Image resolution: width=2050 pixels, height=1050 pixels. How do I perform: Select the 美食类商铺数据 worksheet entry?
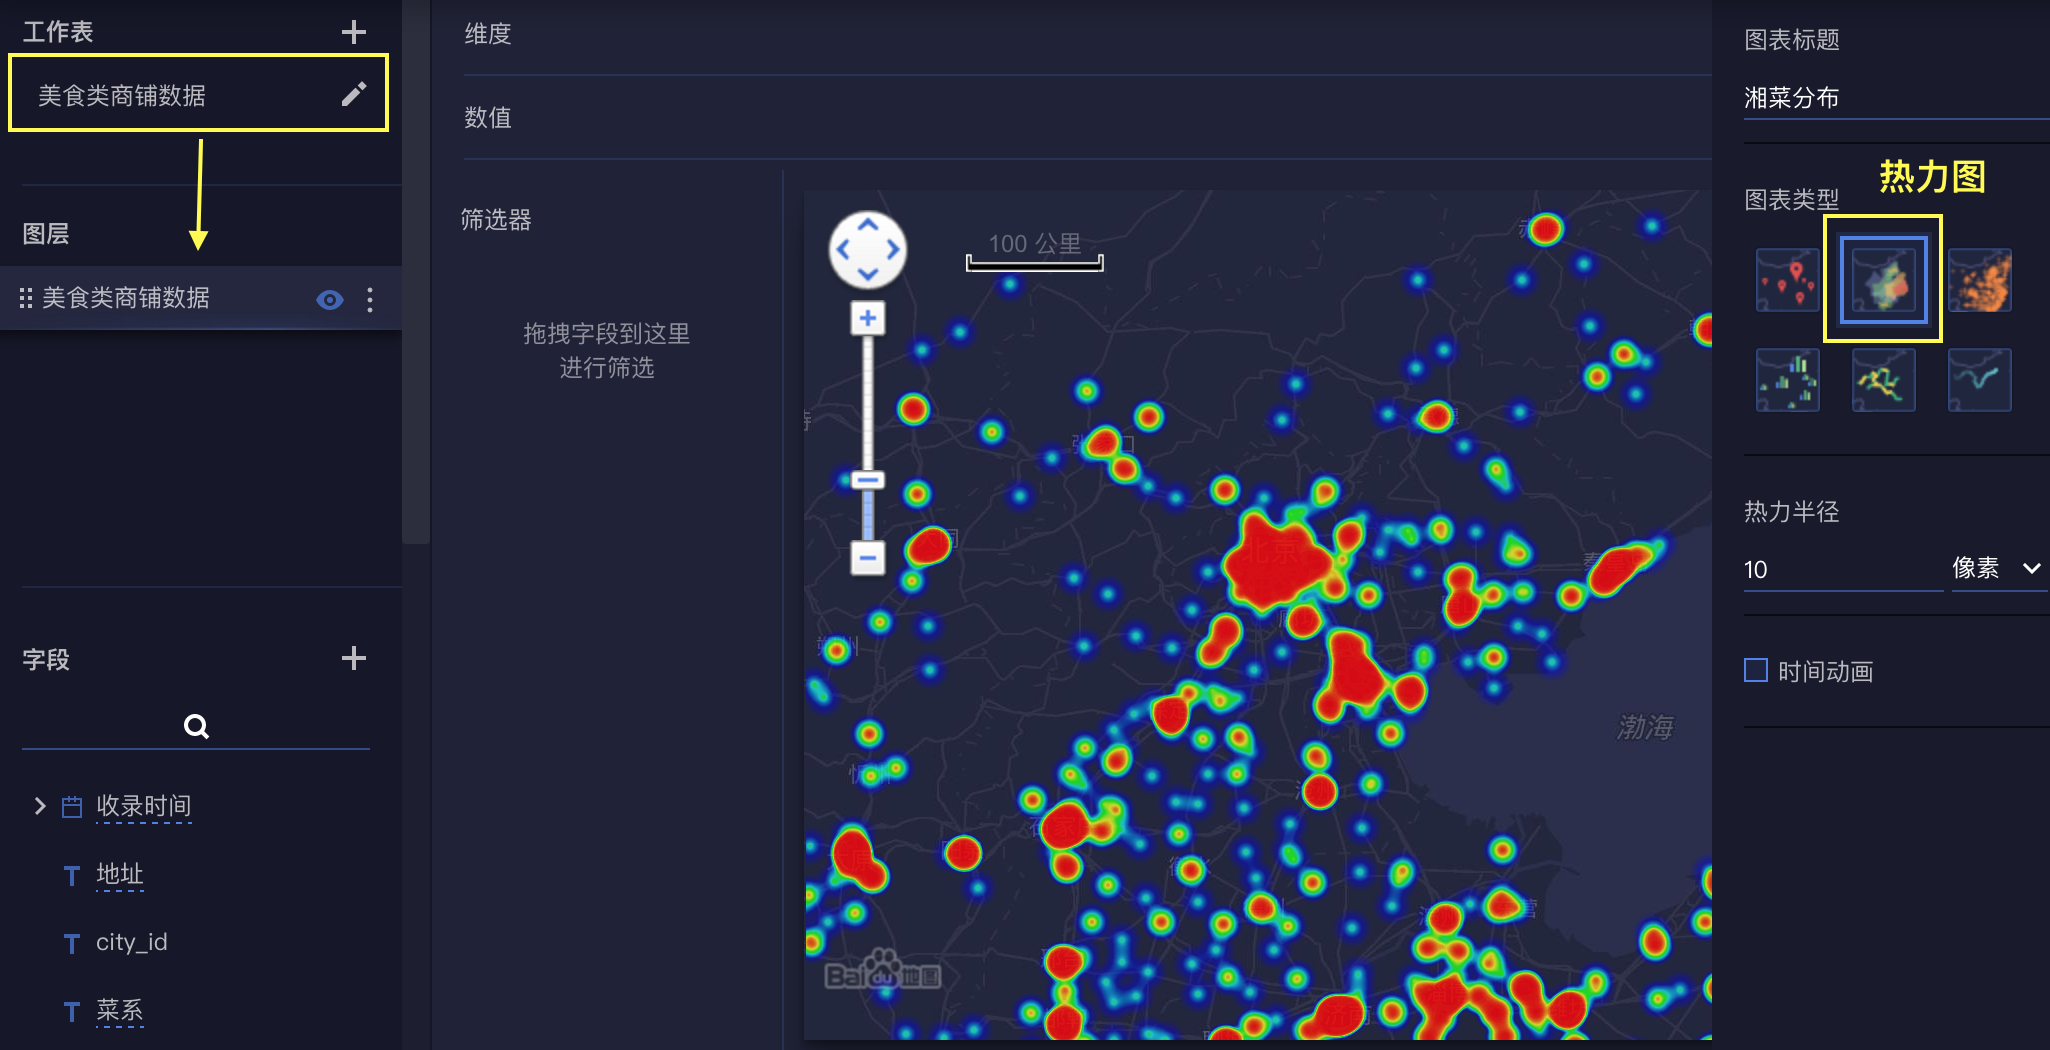tap(198, 93)
